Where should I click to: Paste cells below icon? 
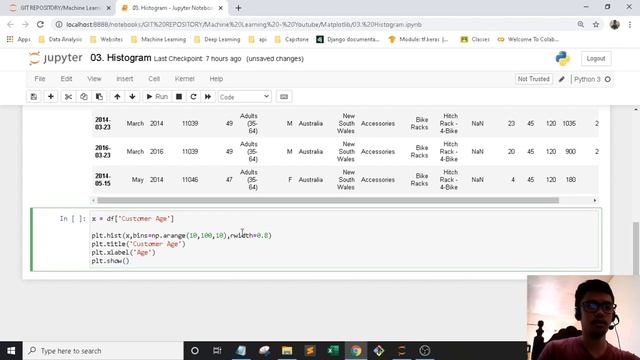(99, 97)
